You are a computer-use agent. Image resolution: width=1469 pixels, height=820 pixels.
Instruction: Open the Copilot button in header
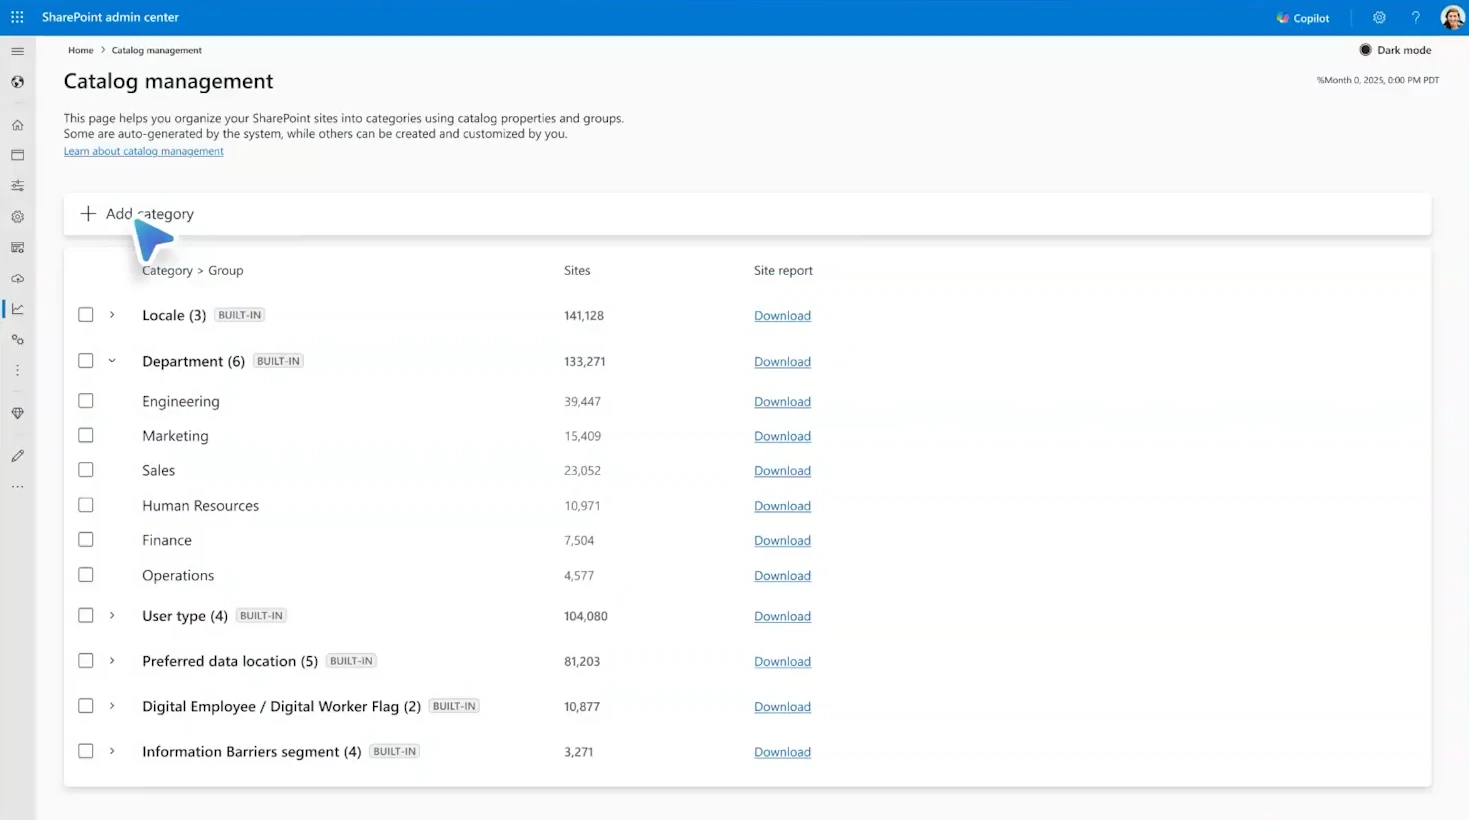pyautogui.click(x=1303, y=18)
